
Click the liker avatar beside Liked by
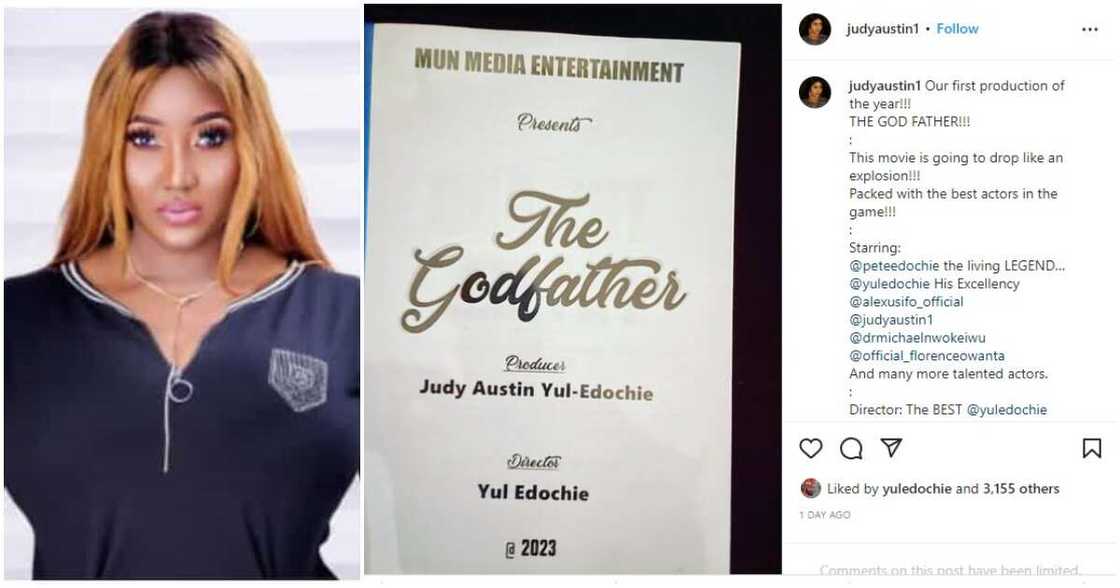tap(811, 488)
